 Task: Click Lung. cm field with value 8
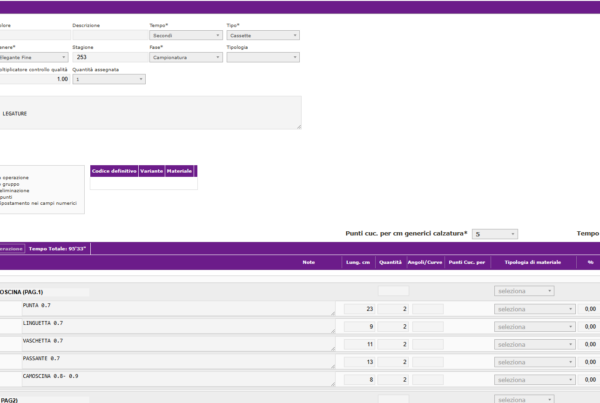click(x=359, y=379)
